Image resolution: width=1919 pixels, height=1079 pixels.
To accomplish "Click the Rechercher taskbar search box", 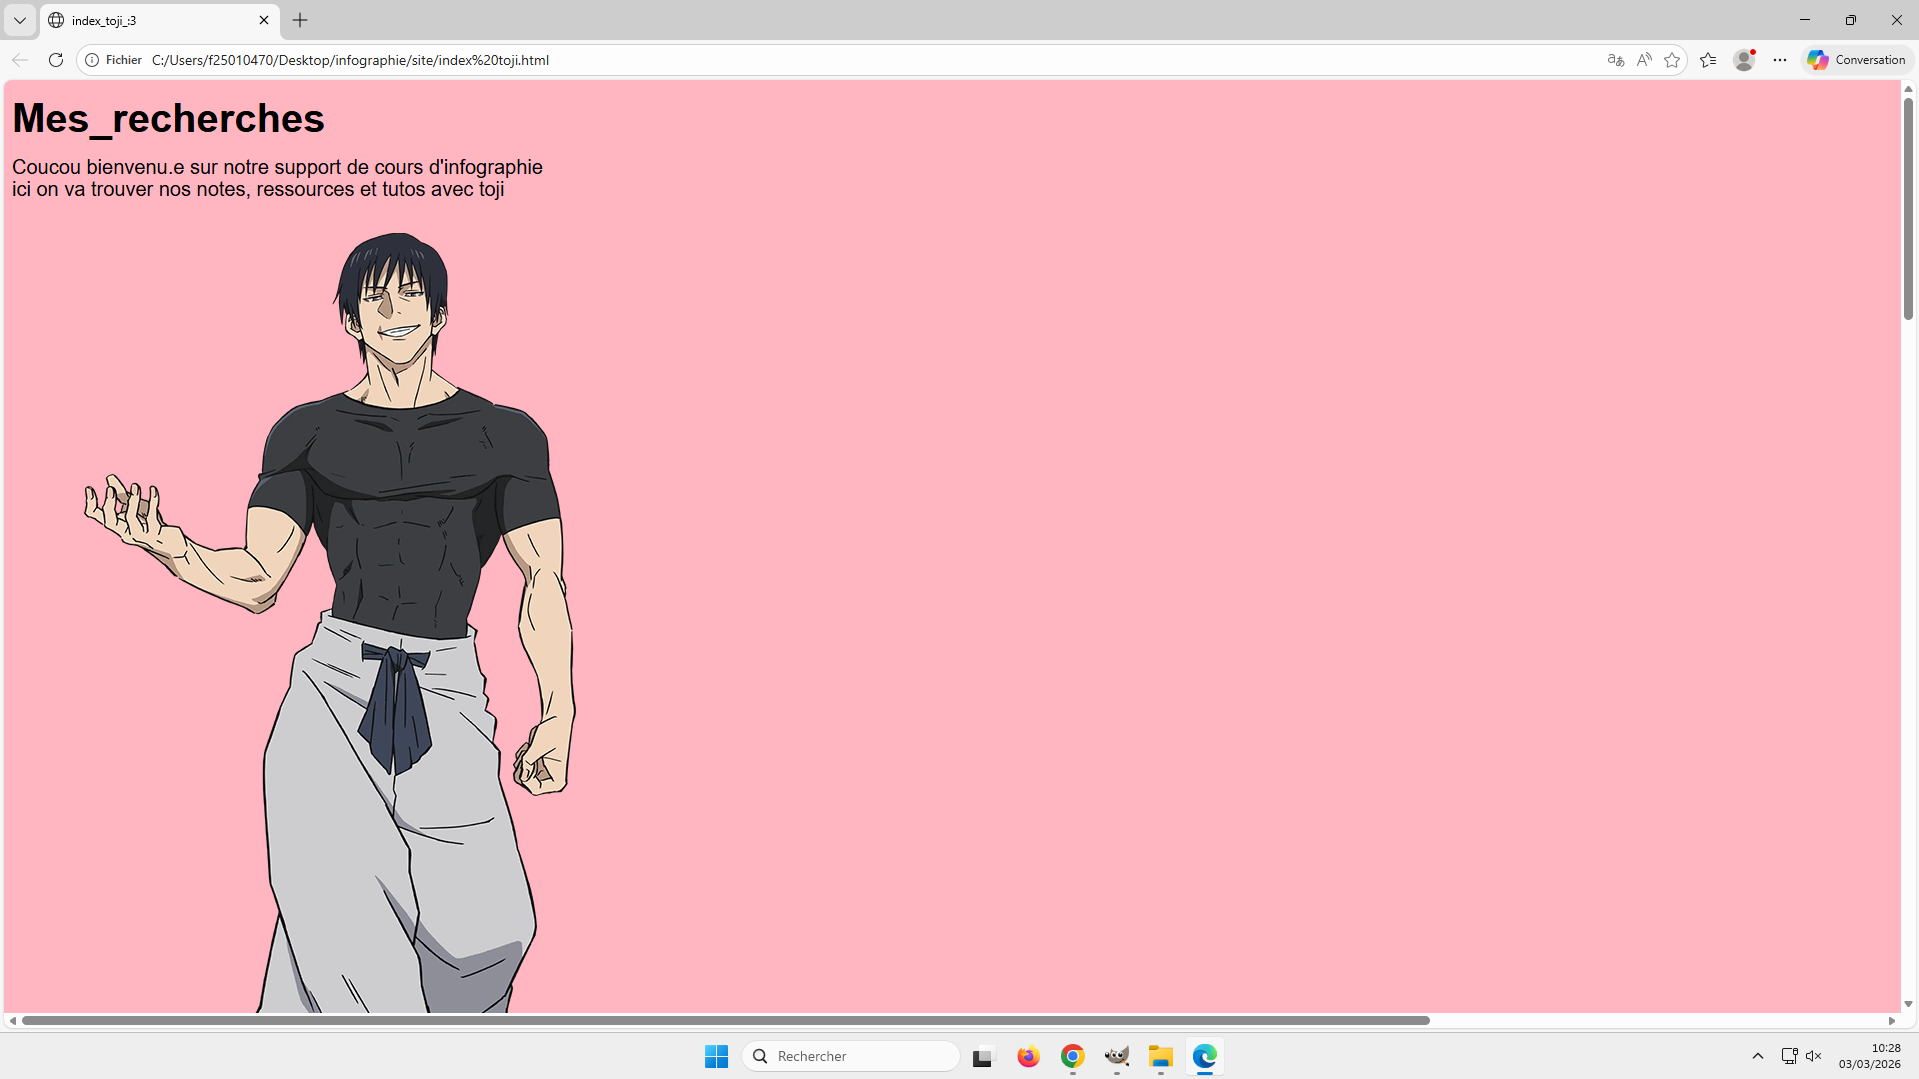I will pos(851,1056).
